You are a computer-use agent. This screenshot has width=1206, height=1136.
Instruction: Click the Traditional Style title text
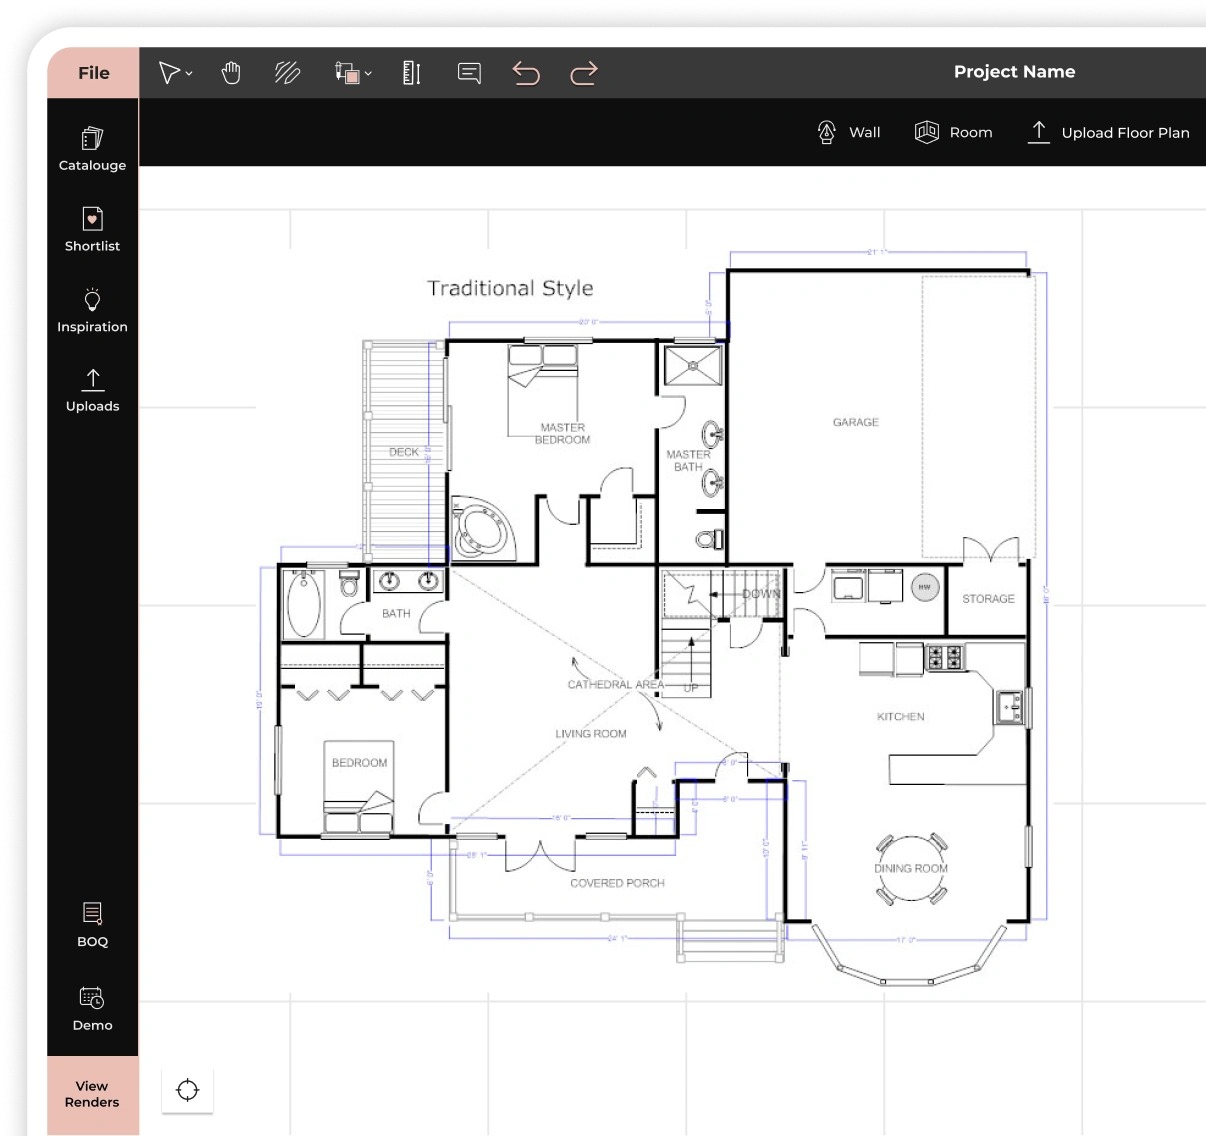coord(510,288)
